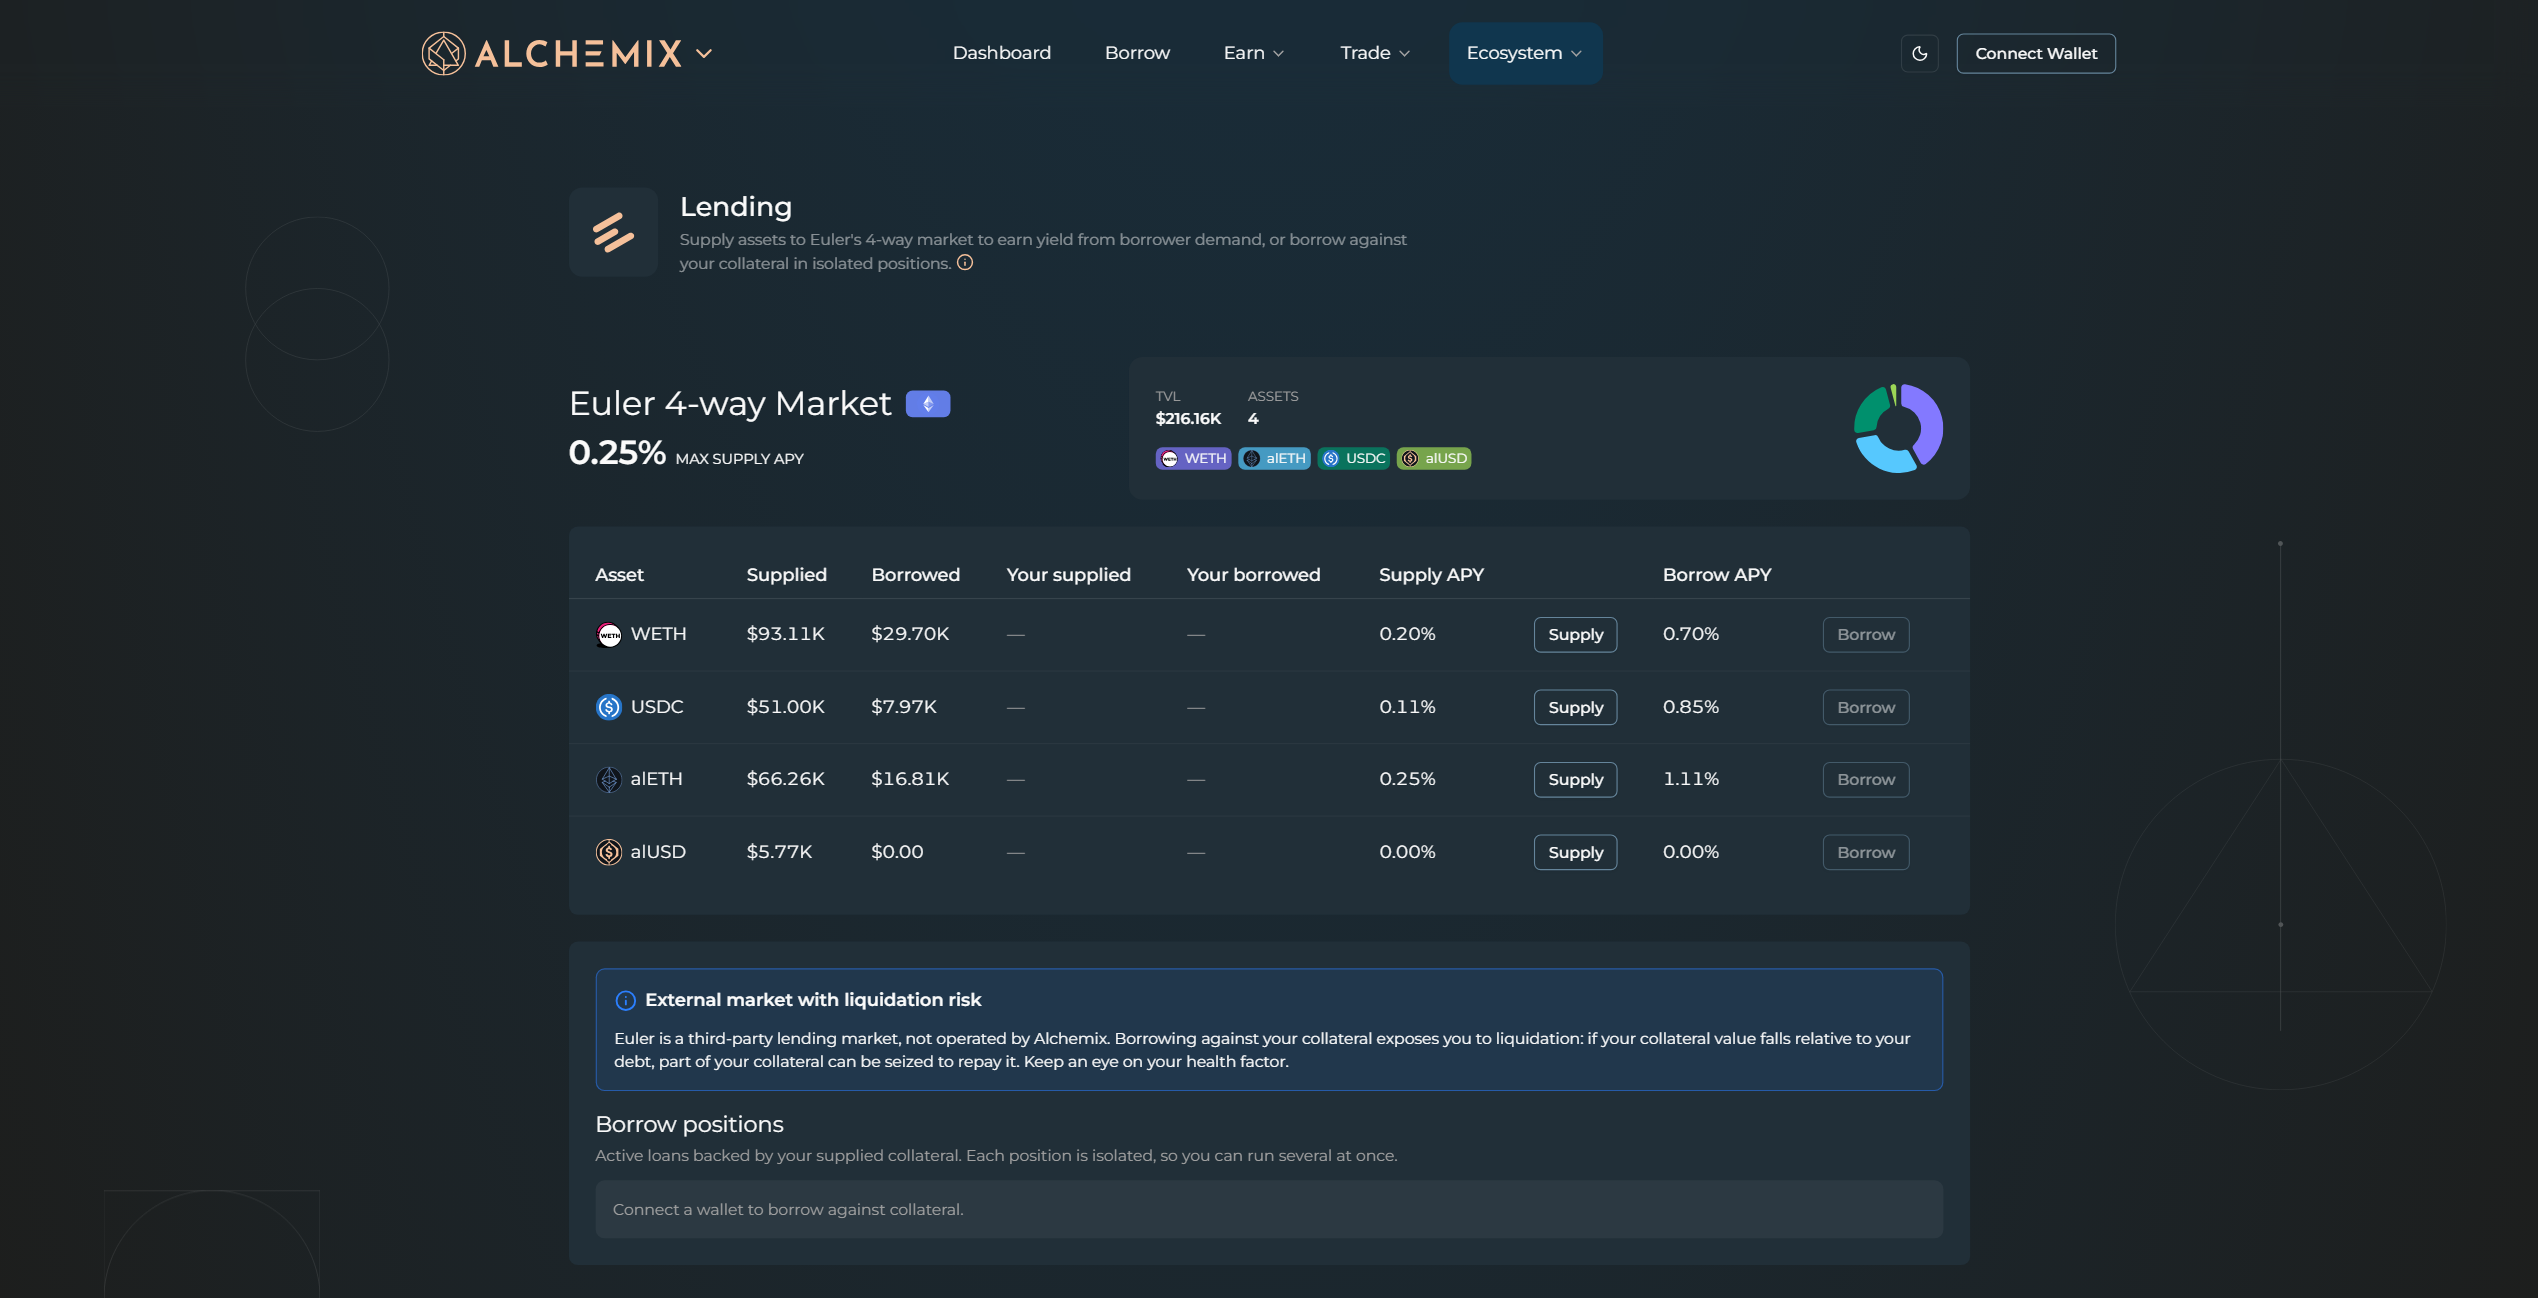The image size is (2538, 1298).
Task: Click 'Connect a wallet to borrow' message box
Action: 1268,1209
